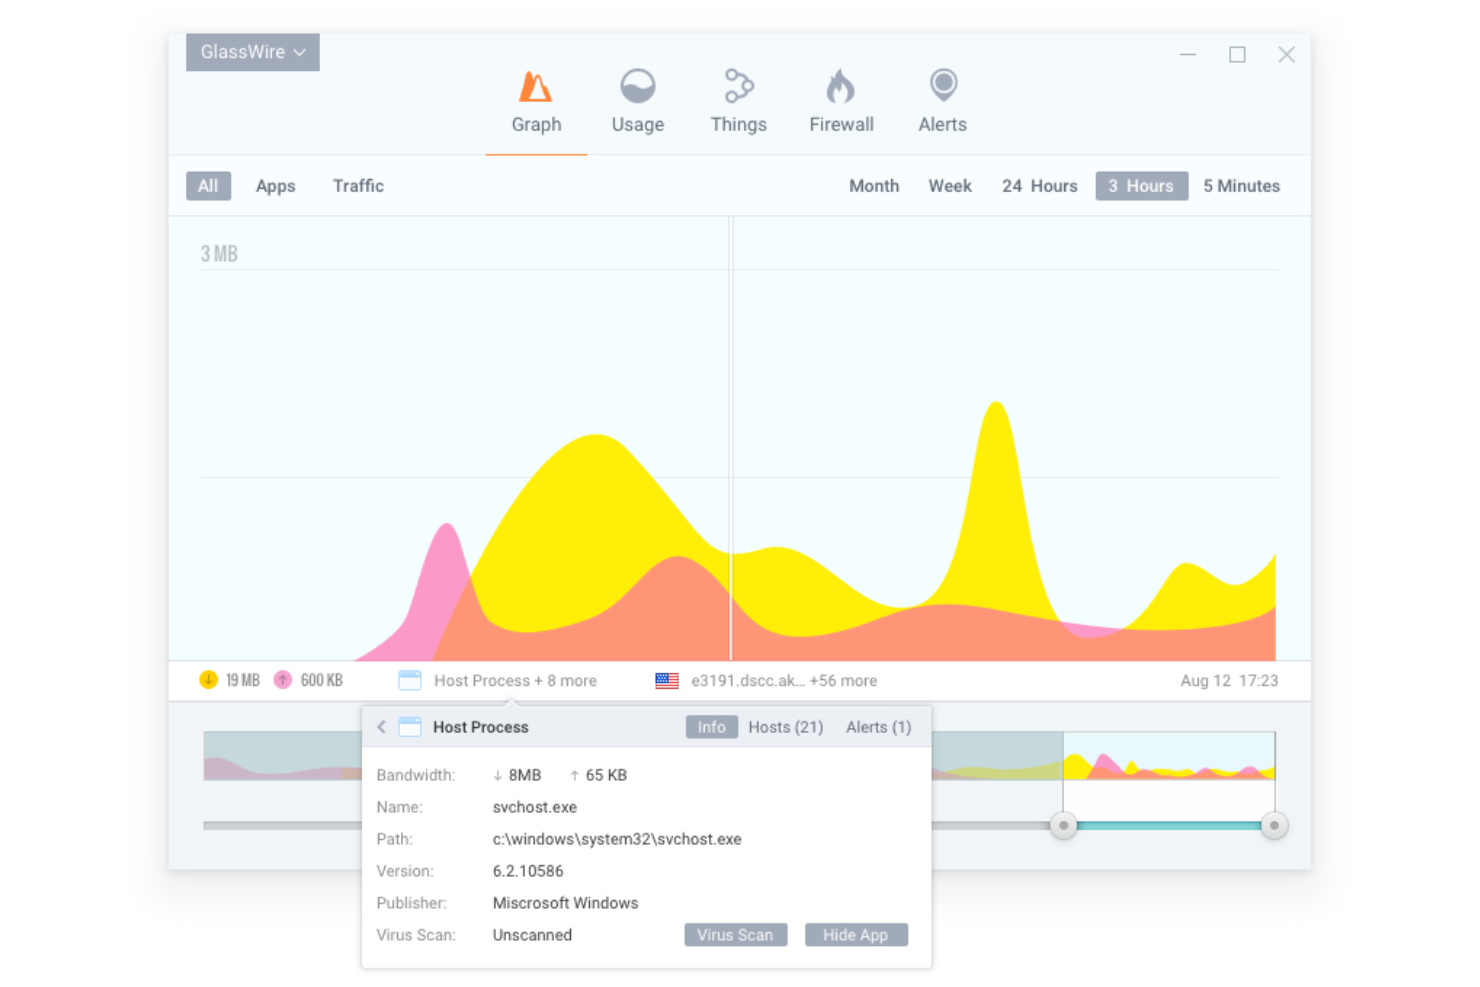Click the 3 MB axis label
Viewport: 1480px width, 987px height.
[x=219, y=254]
